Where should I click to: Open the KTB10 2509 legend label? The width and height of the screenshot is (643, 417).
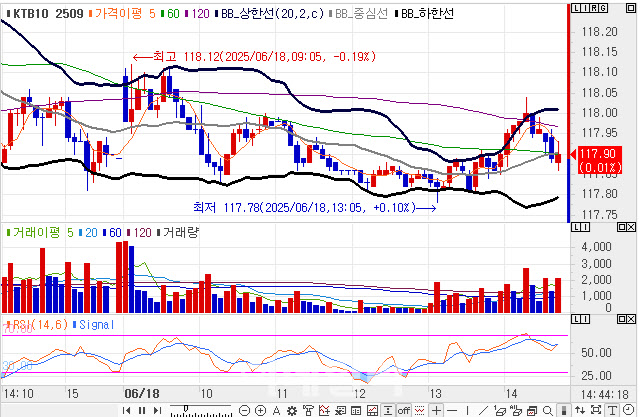(x=48, y=14)
